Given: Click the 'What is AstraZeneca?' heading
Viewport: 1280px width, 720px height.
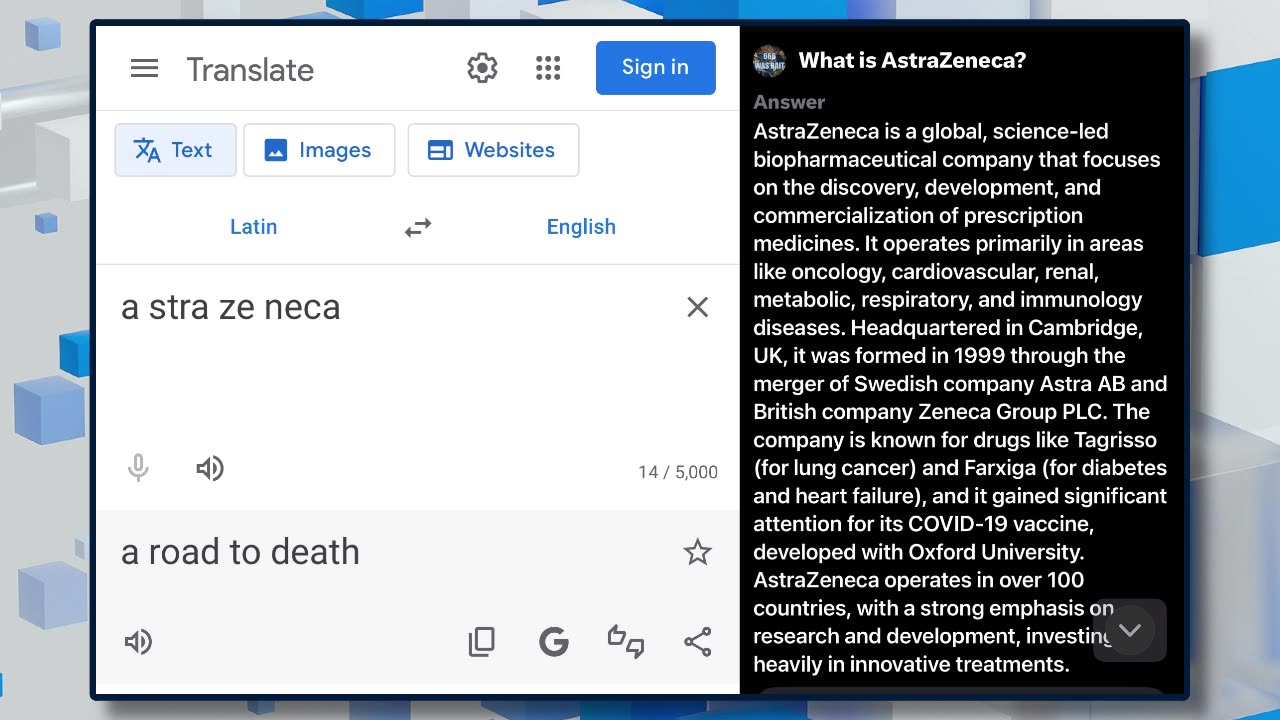Looking at the screenshot, I should 912,60.
